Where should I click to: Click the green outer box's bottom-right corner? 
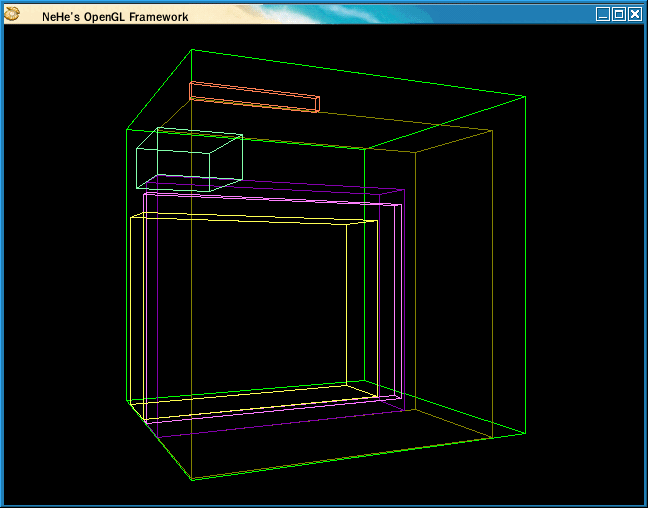coord(525,434)
